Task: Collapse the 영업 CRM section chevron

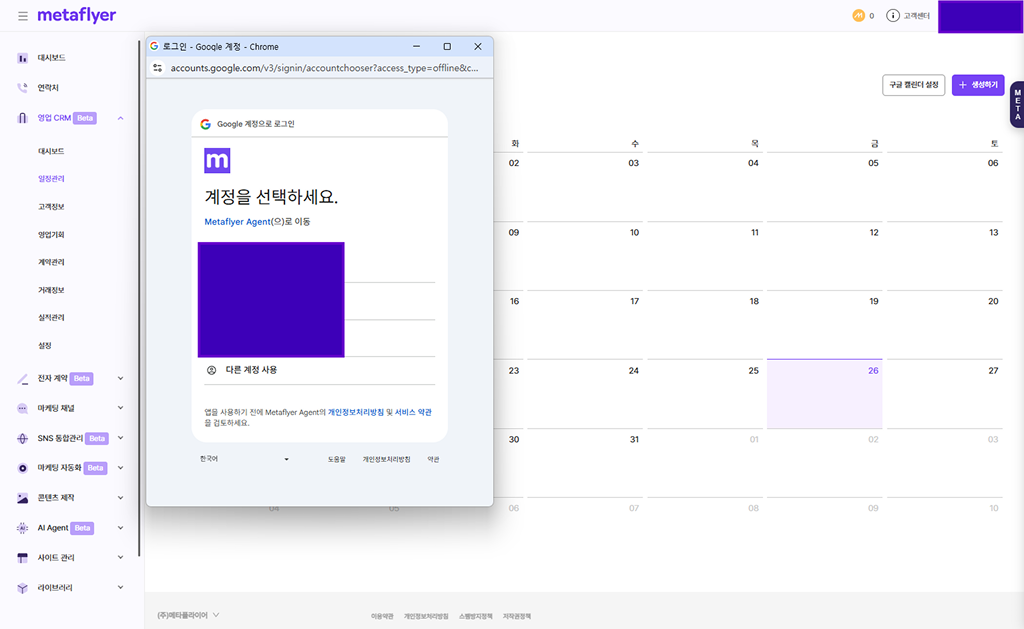Action: pyautogui.click(x=121, y=118)
